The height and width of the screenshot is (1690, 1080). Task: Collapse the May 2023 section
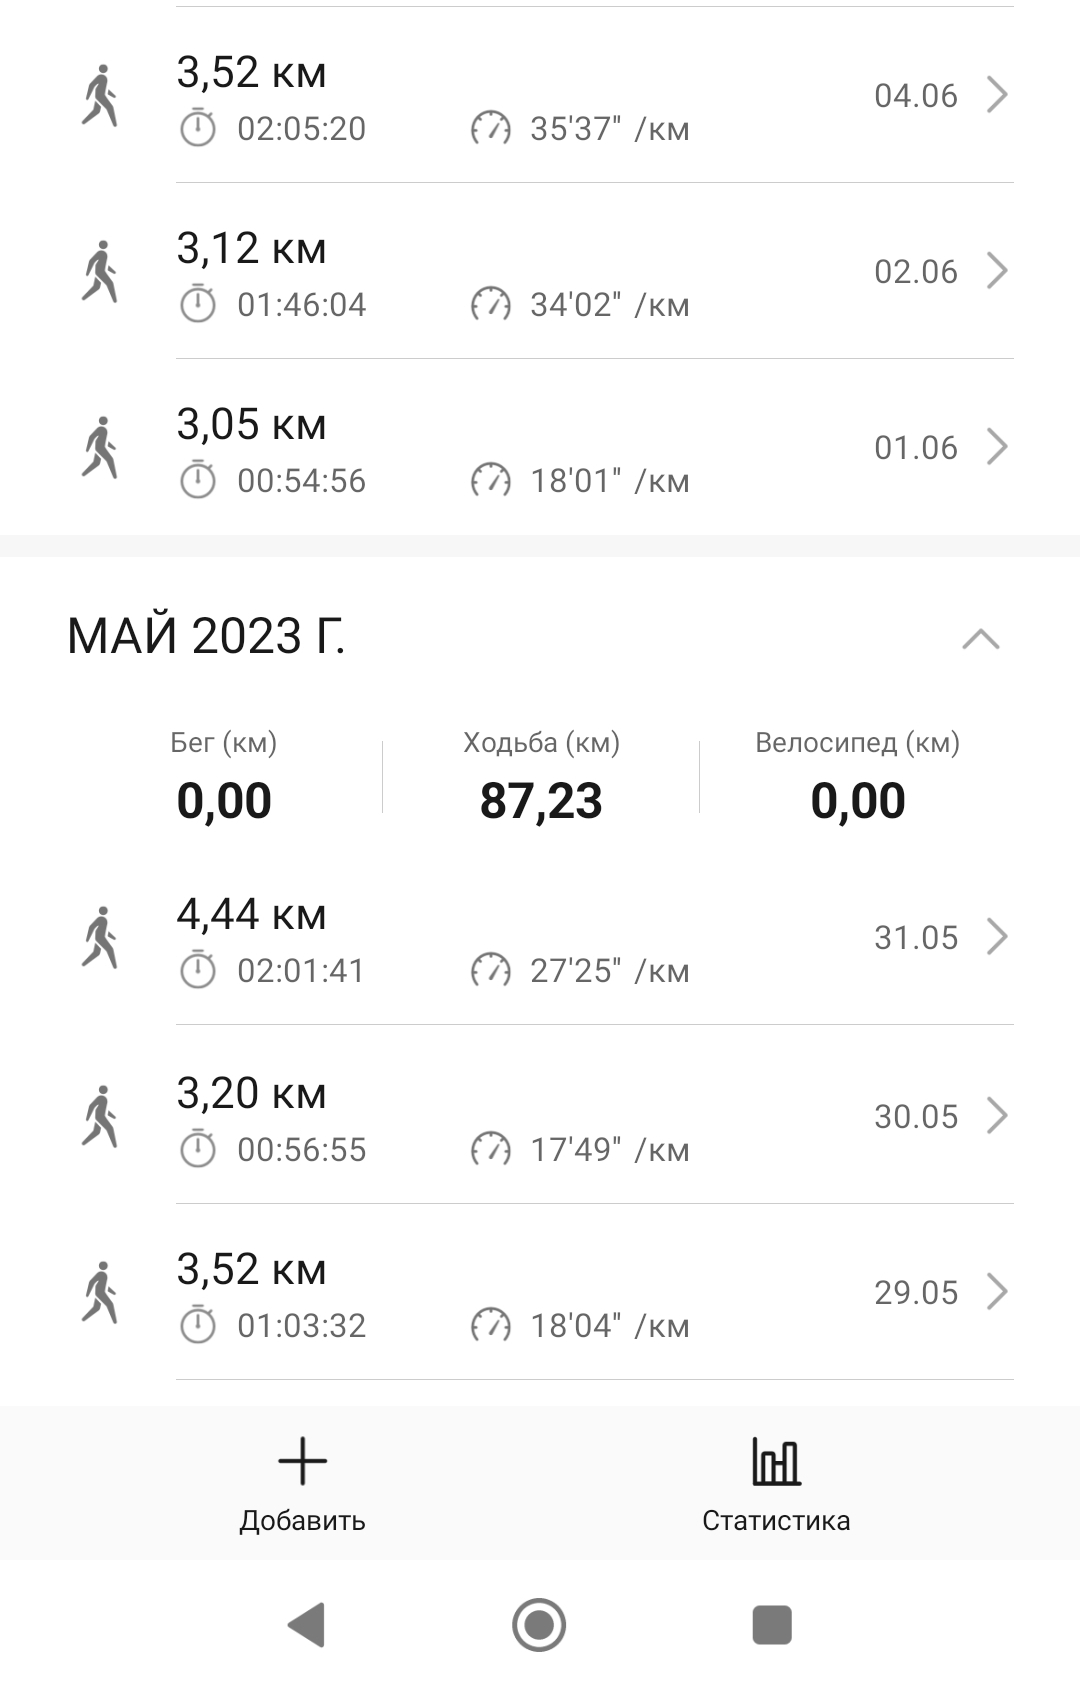(x=980, y=638)
